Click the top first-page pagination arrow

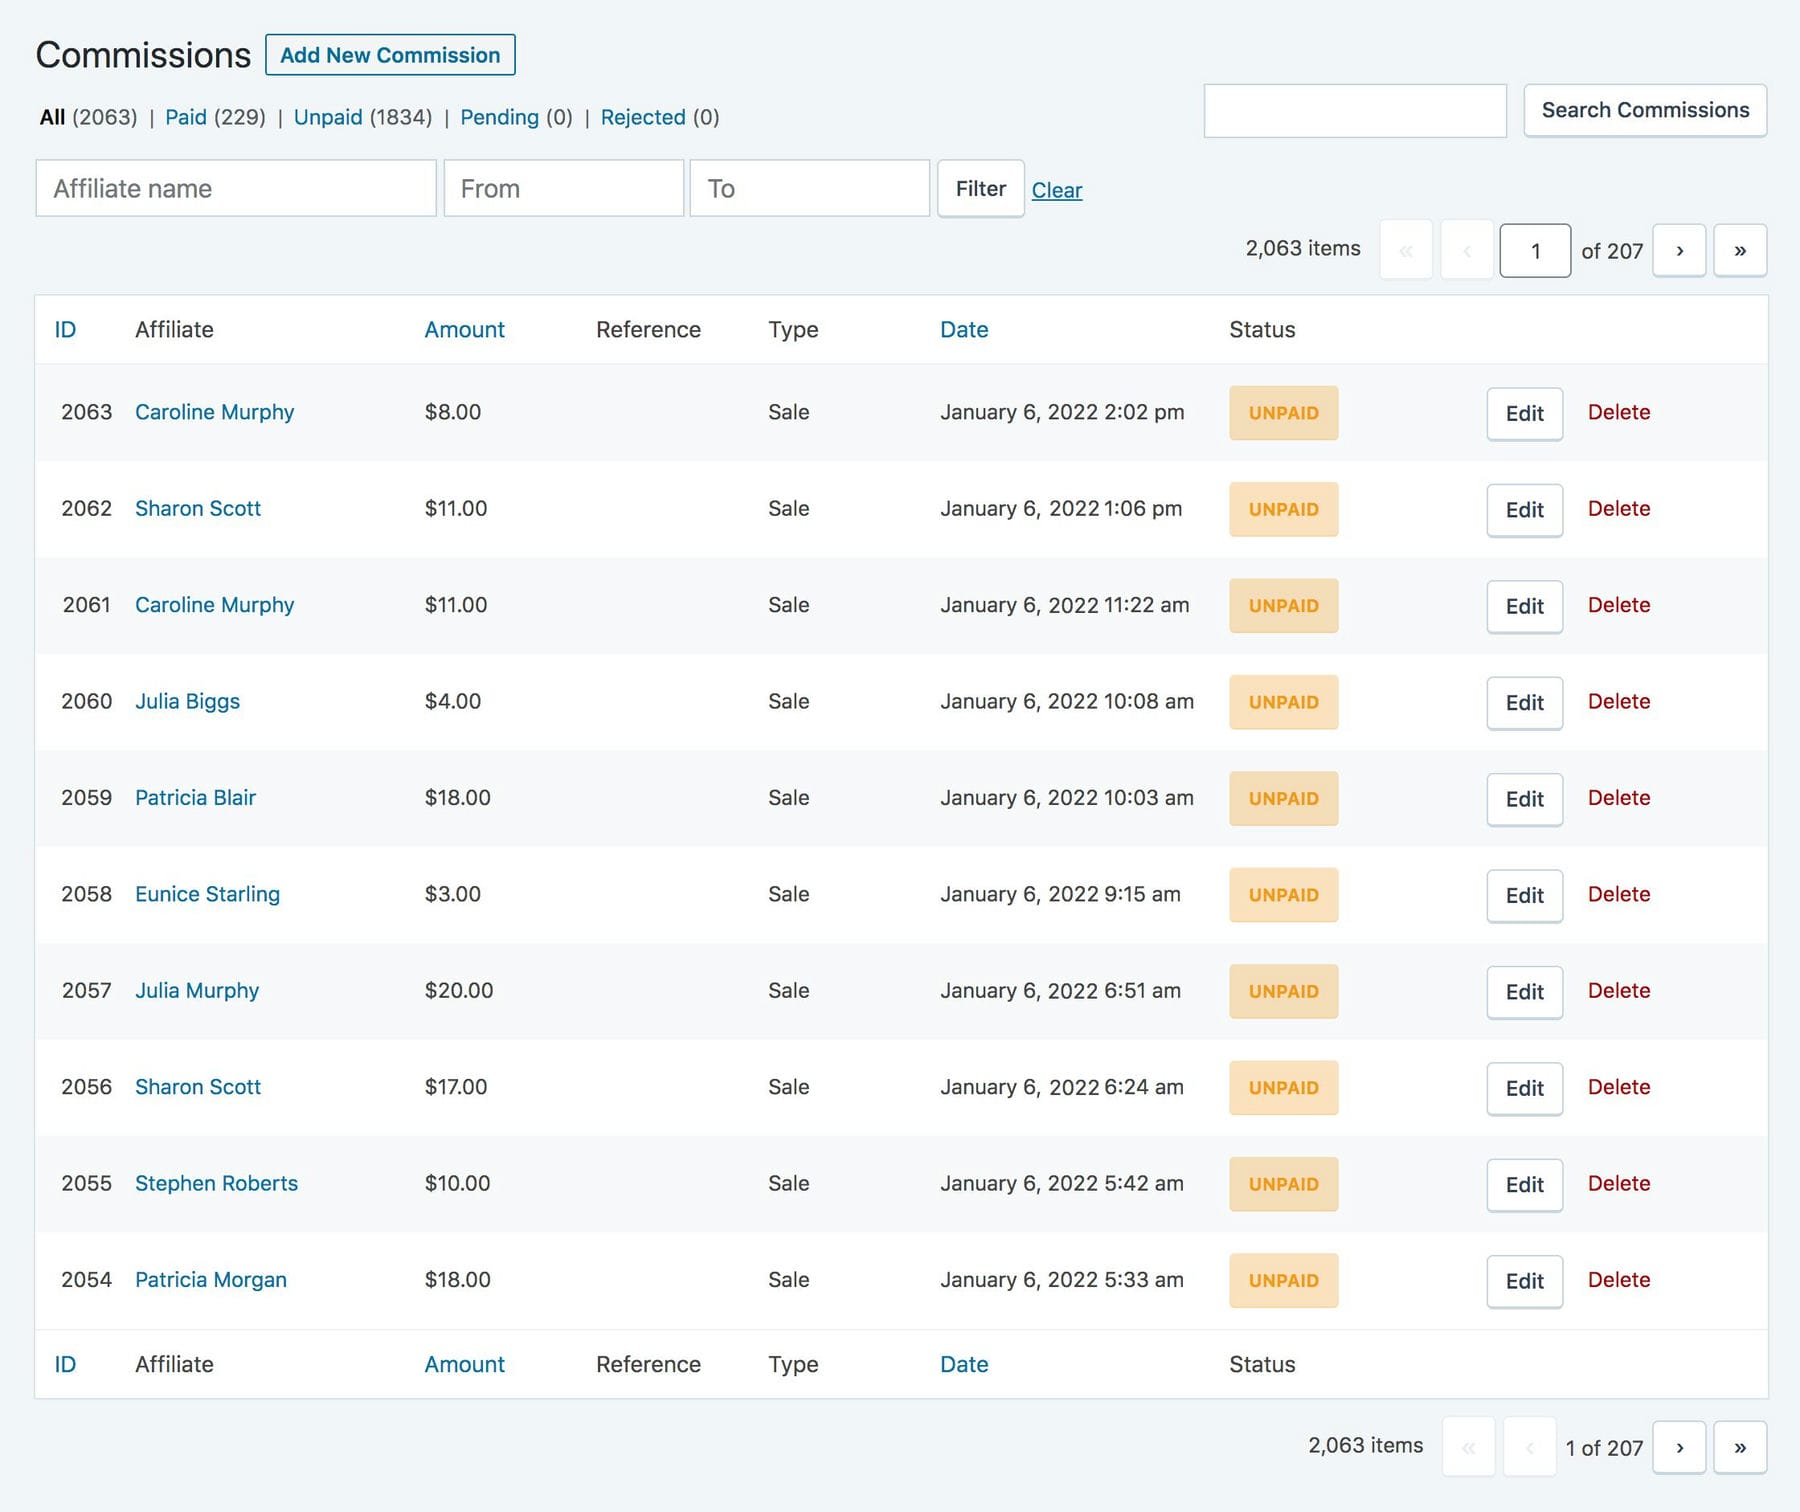point(1406,250)
